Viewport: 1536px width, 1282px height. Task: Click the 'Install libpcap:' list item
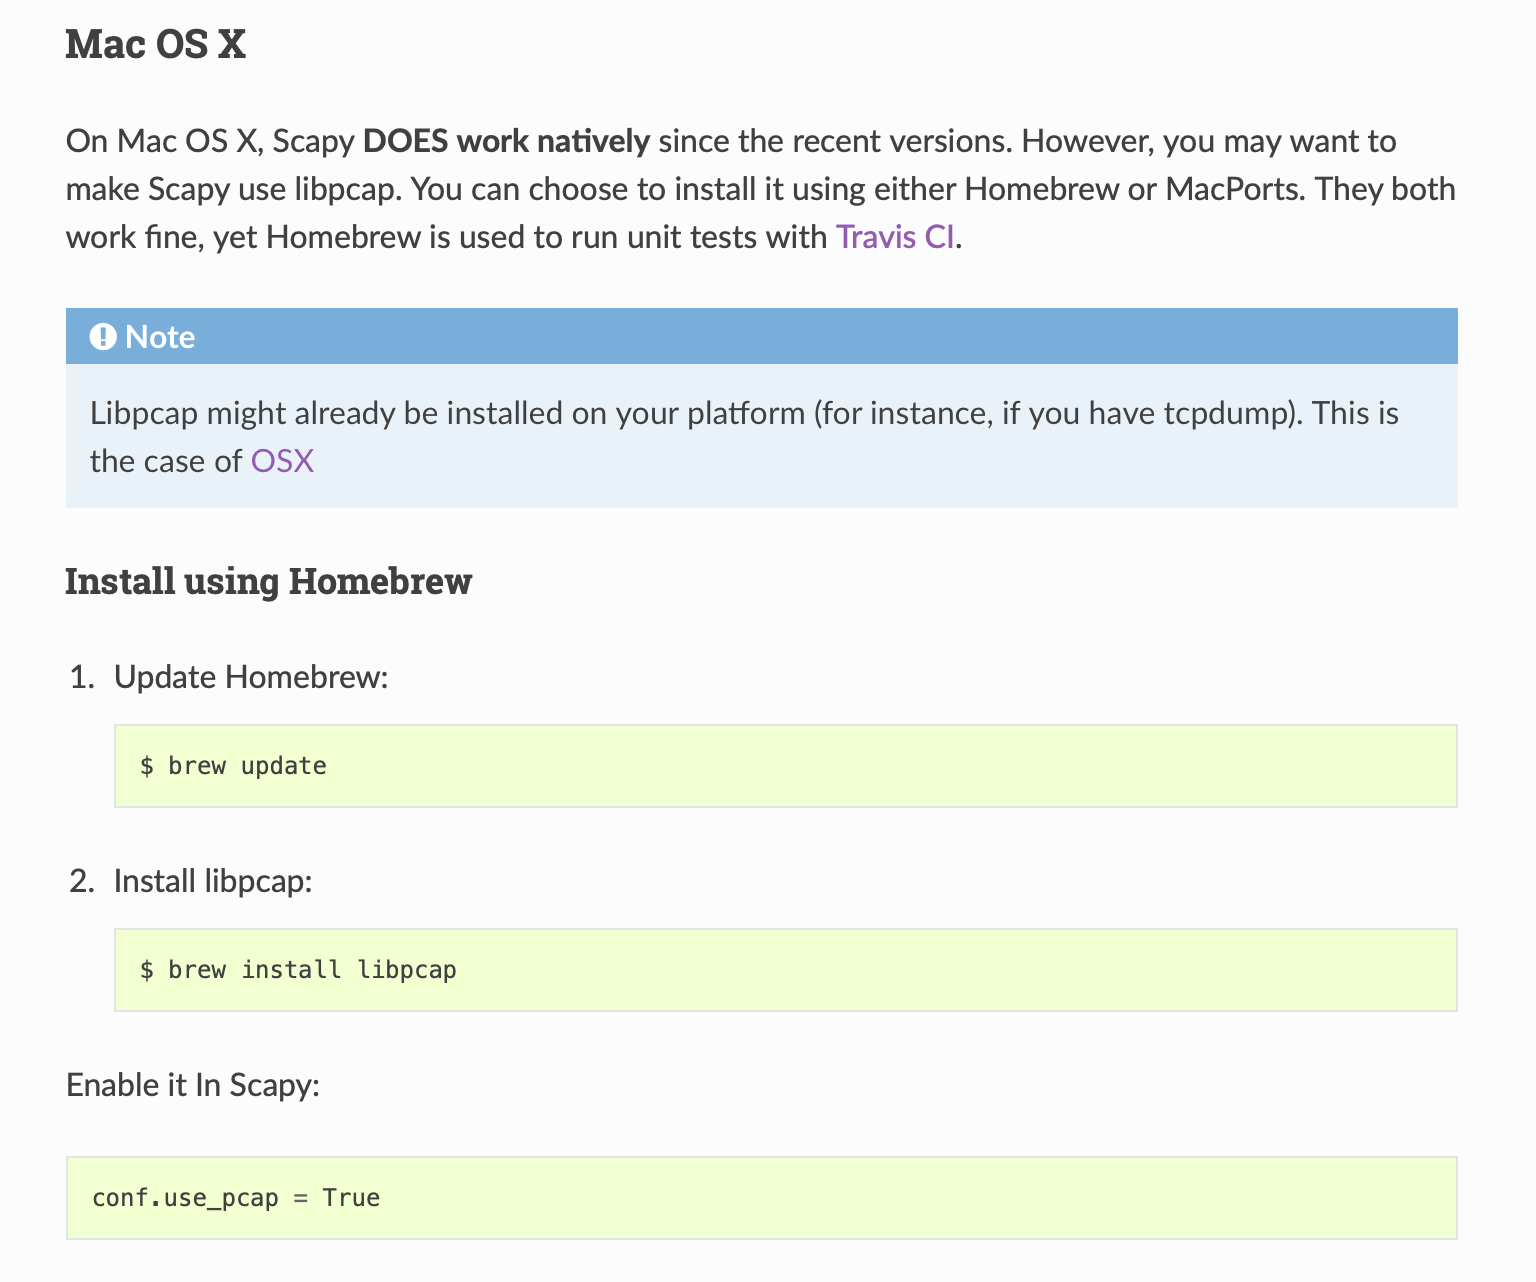point(213,881)
